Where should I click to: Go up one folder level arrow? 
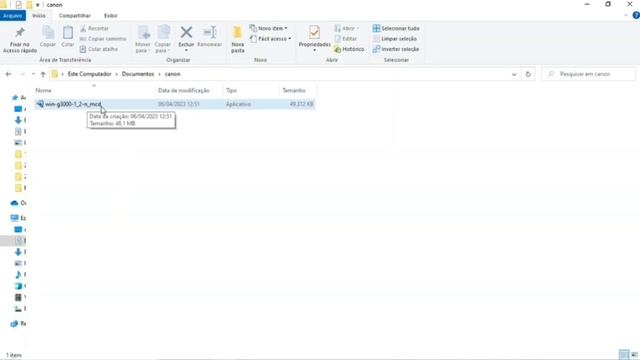[x=43, y=74]
